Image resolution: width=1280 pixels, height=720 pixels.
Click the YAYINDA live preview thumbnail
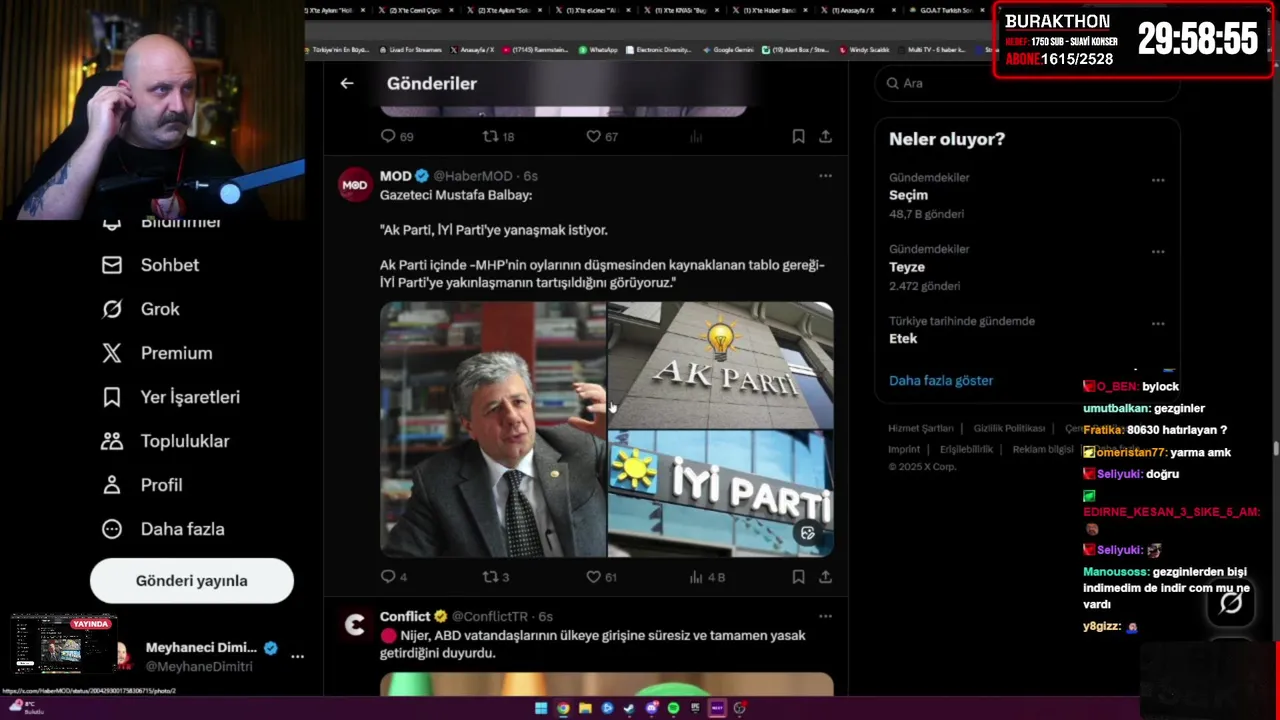tap(63, 645)
